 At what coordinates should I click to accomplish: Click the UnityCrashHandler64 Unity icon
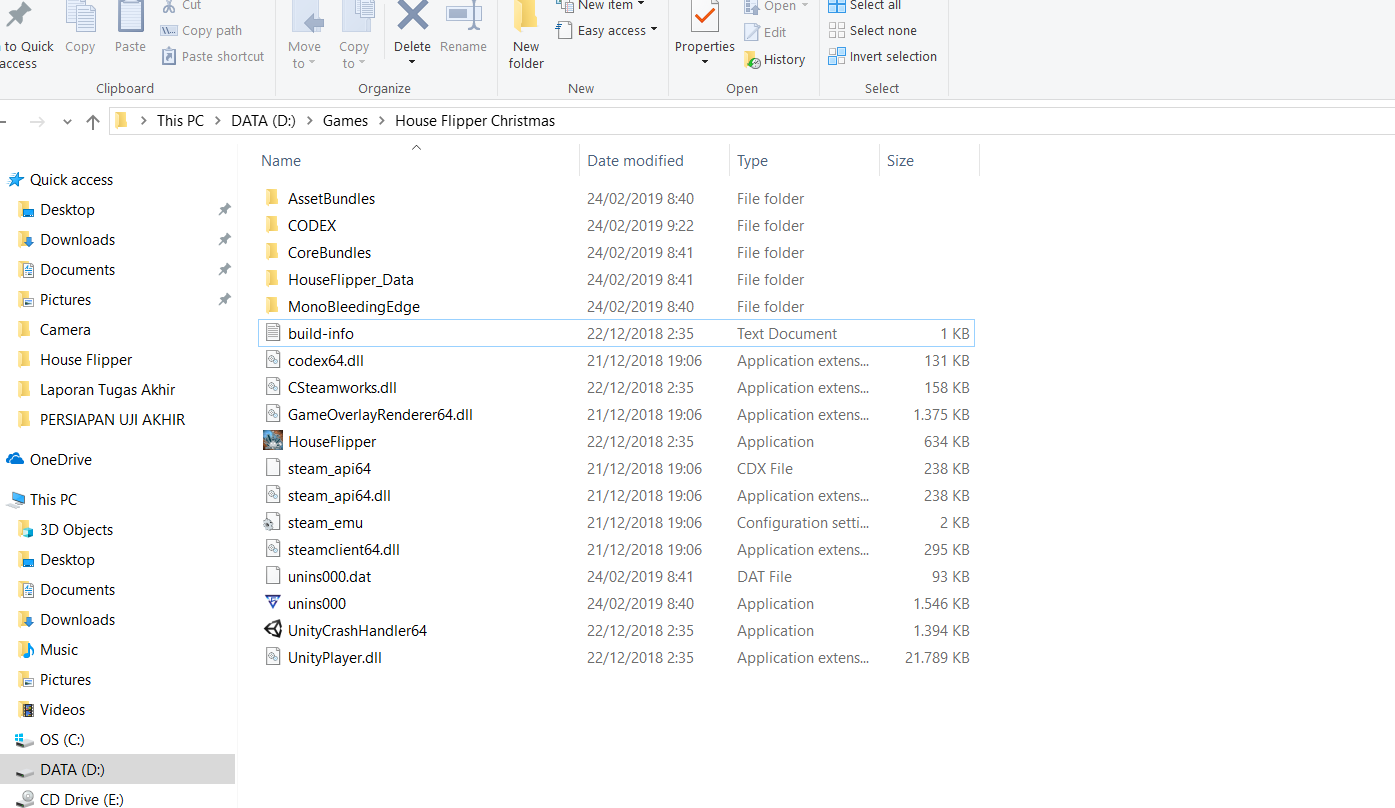[273, 630]
